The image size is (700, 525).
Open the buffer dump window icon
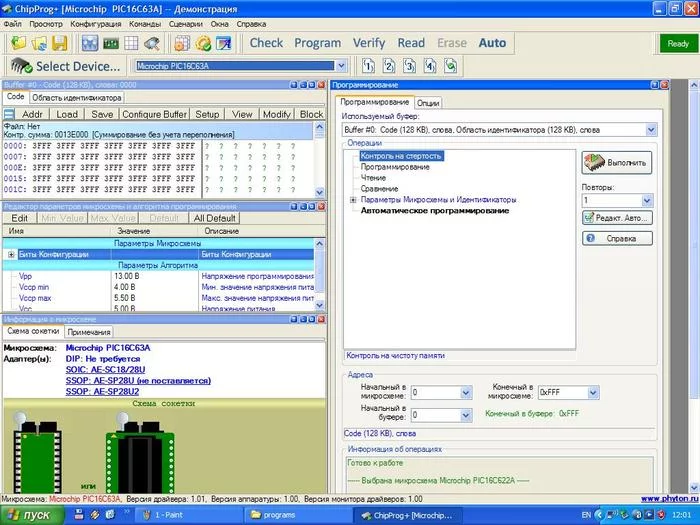point(90,43)
